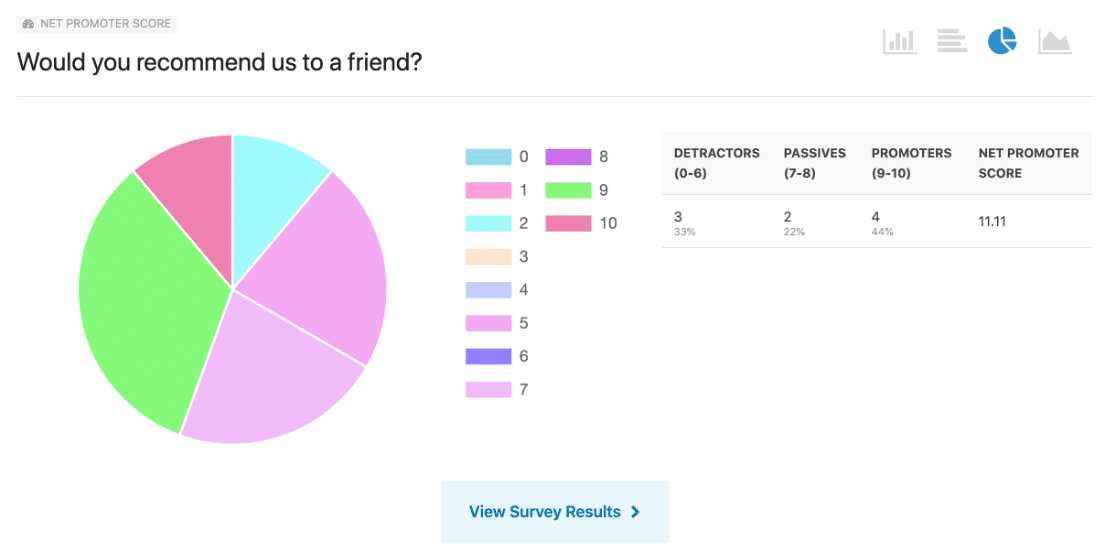Click legend entry for score 7

(x=497, y=390)
